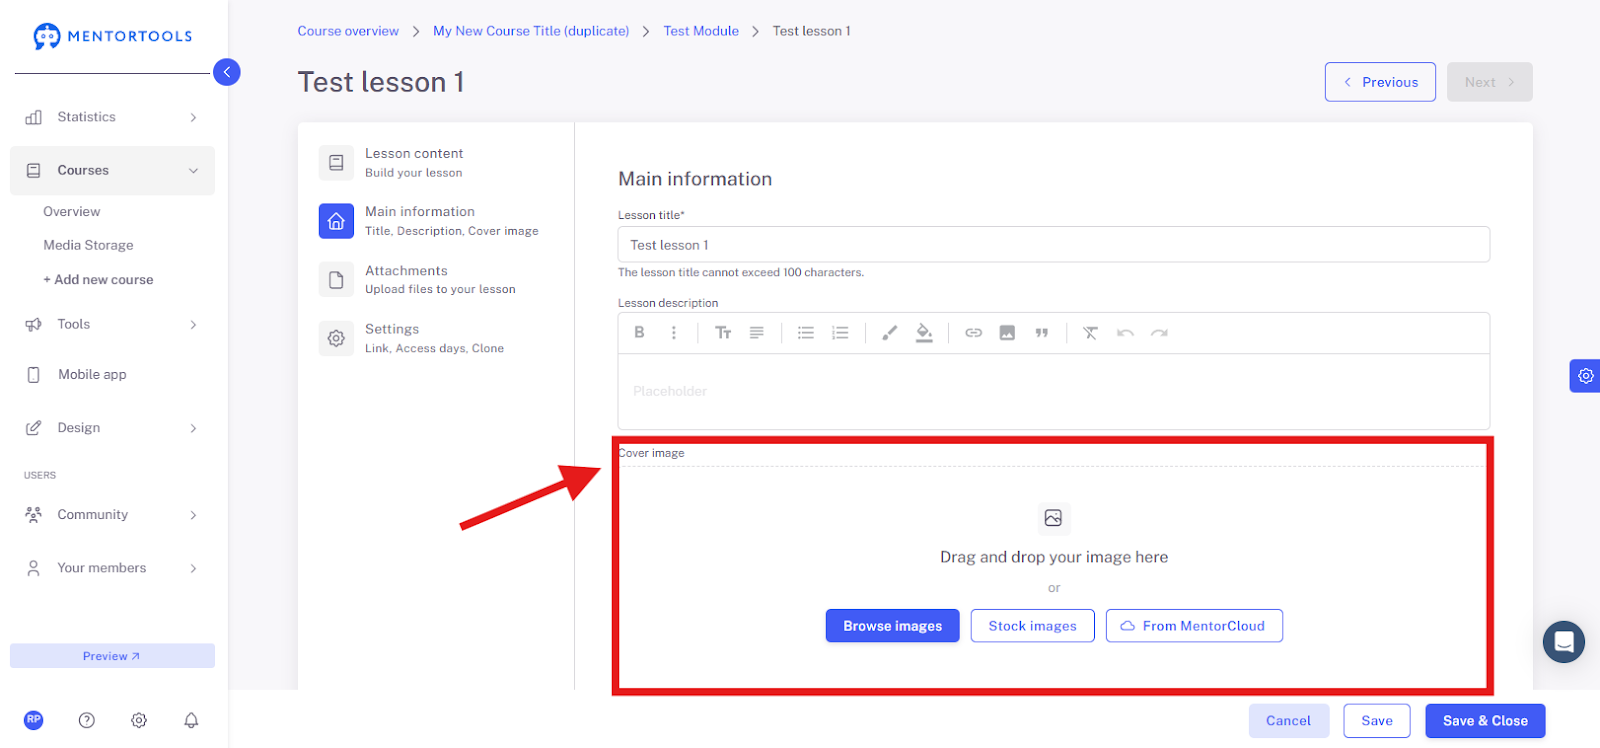Click the Statistics bar chart icon

click(33, 117)
